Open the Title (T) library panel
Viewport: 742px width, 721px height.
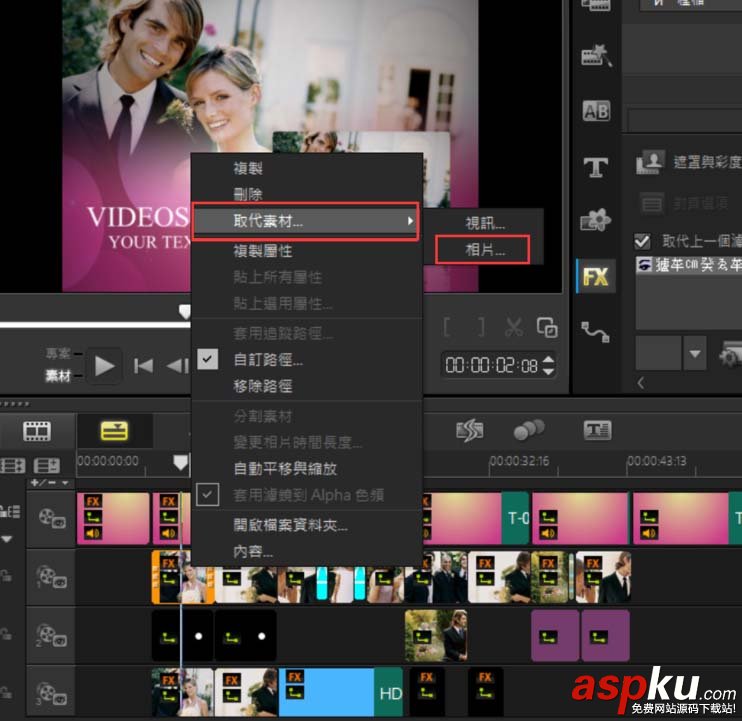[596, 167]
